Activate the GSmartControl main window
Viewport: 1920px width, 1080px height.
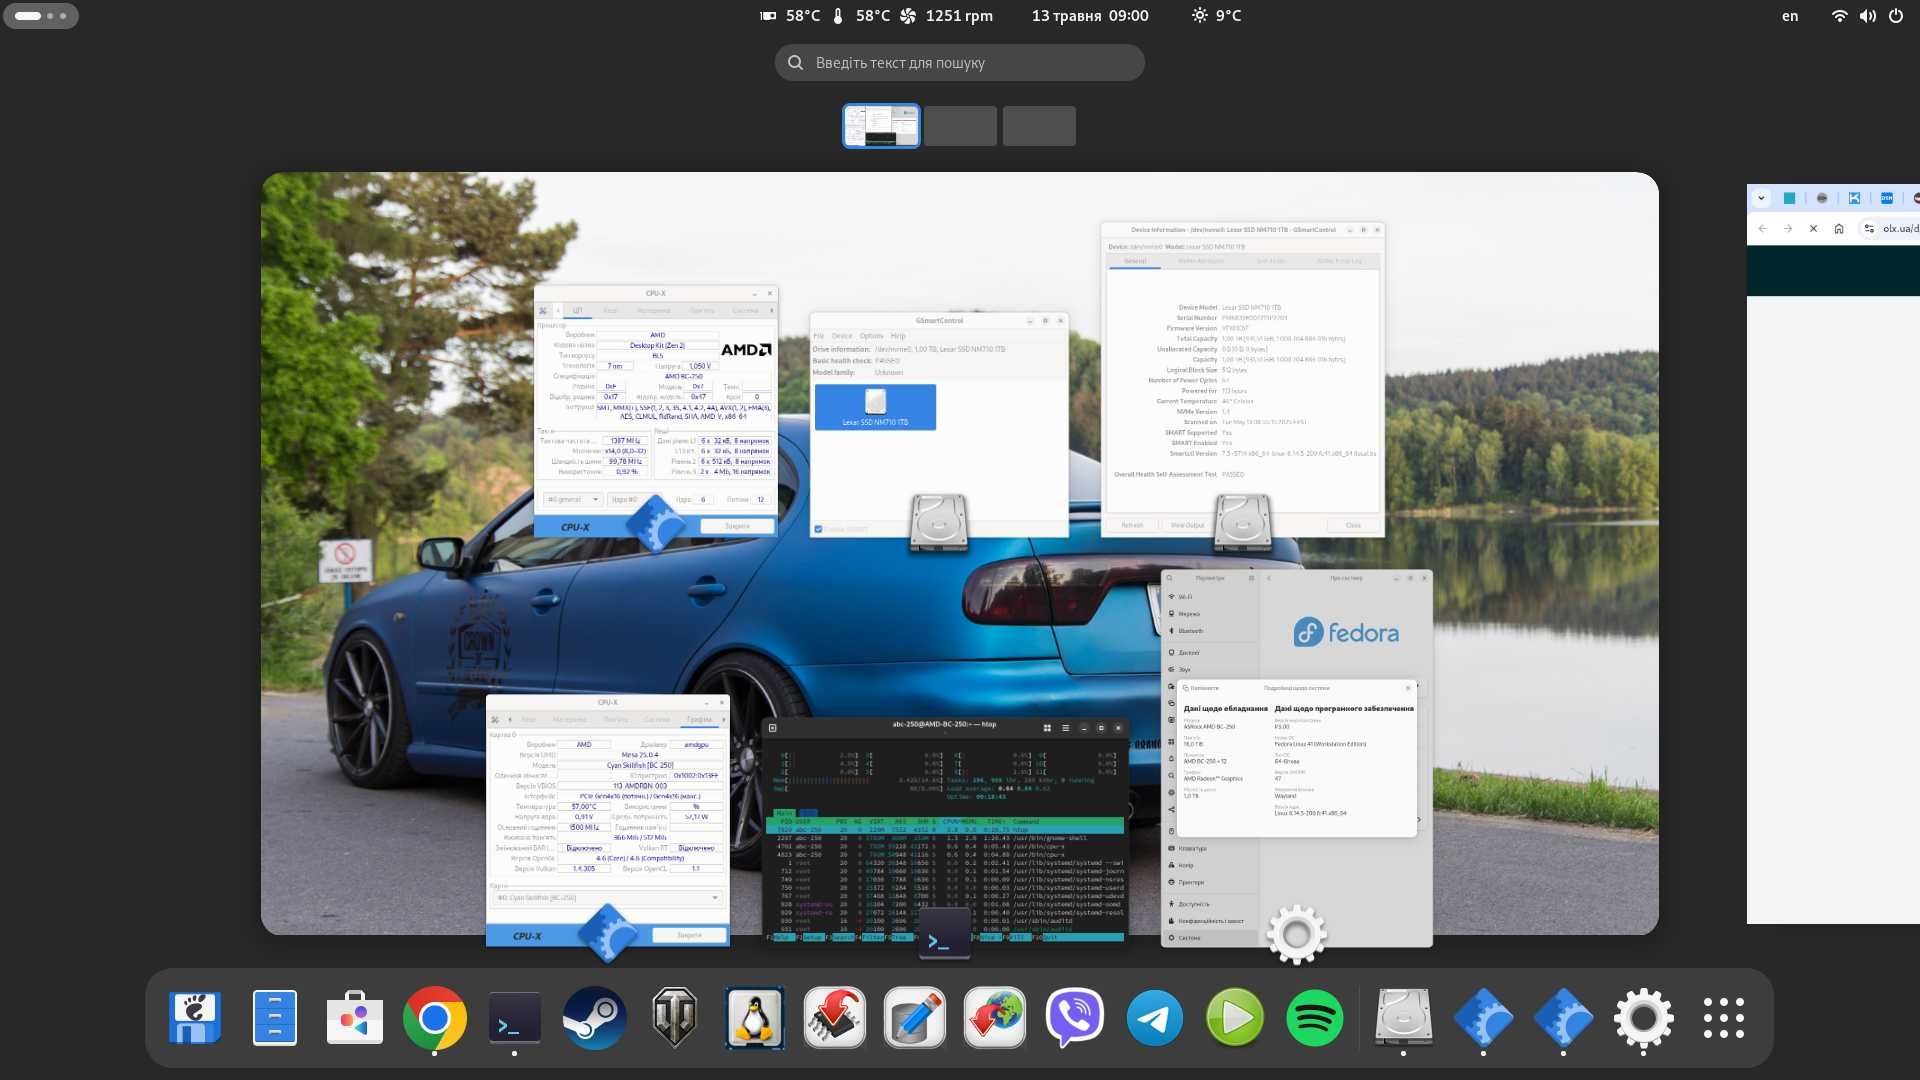tap(938, 425)
